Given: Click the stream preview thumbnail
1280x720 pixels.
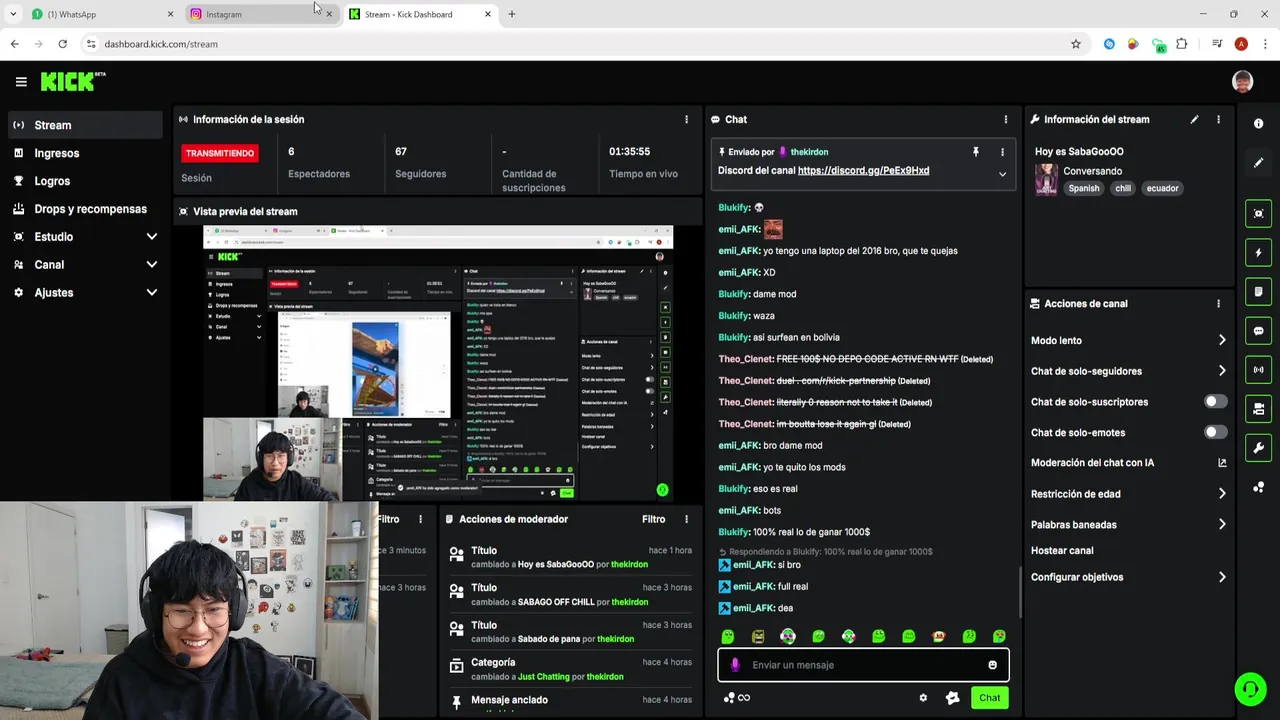Looking at the screenshot, I should coord(438,362).
